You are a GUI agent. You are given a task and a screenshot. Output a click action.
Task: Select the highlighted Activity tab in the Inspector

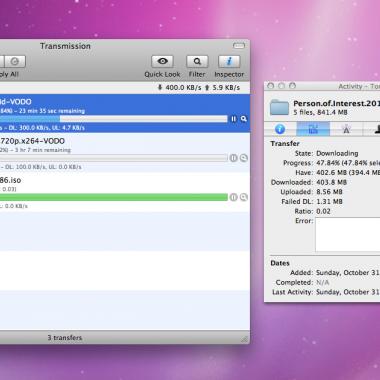pos(313,129)
